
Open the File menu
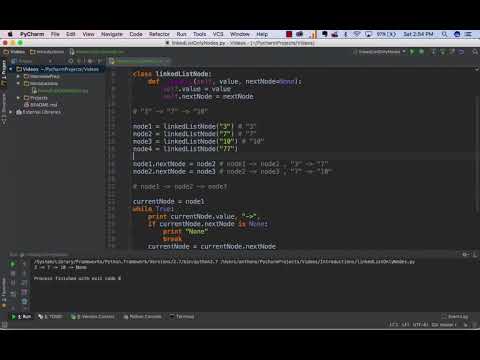pyautogui.click(x=55, y=34)
